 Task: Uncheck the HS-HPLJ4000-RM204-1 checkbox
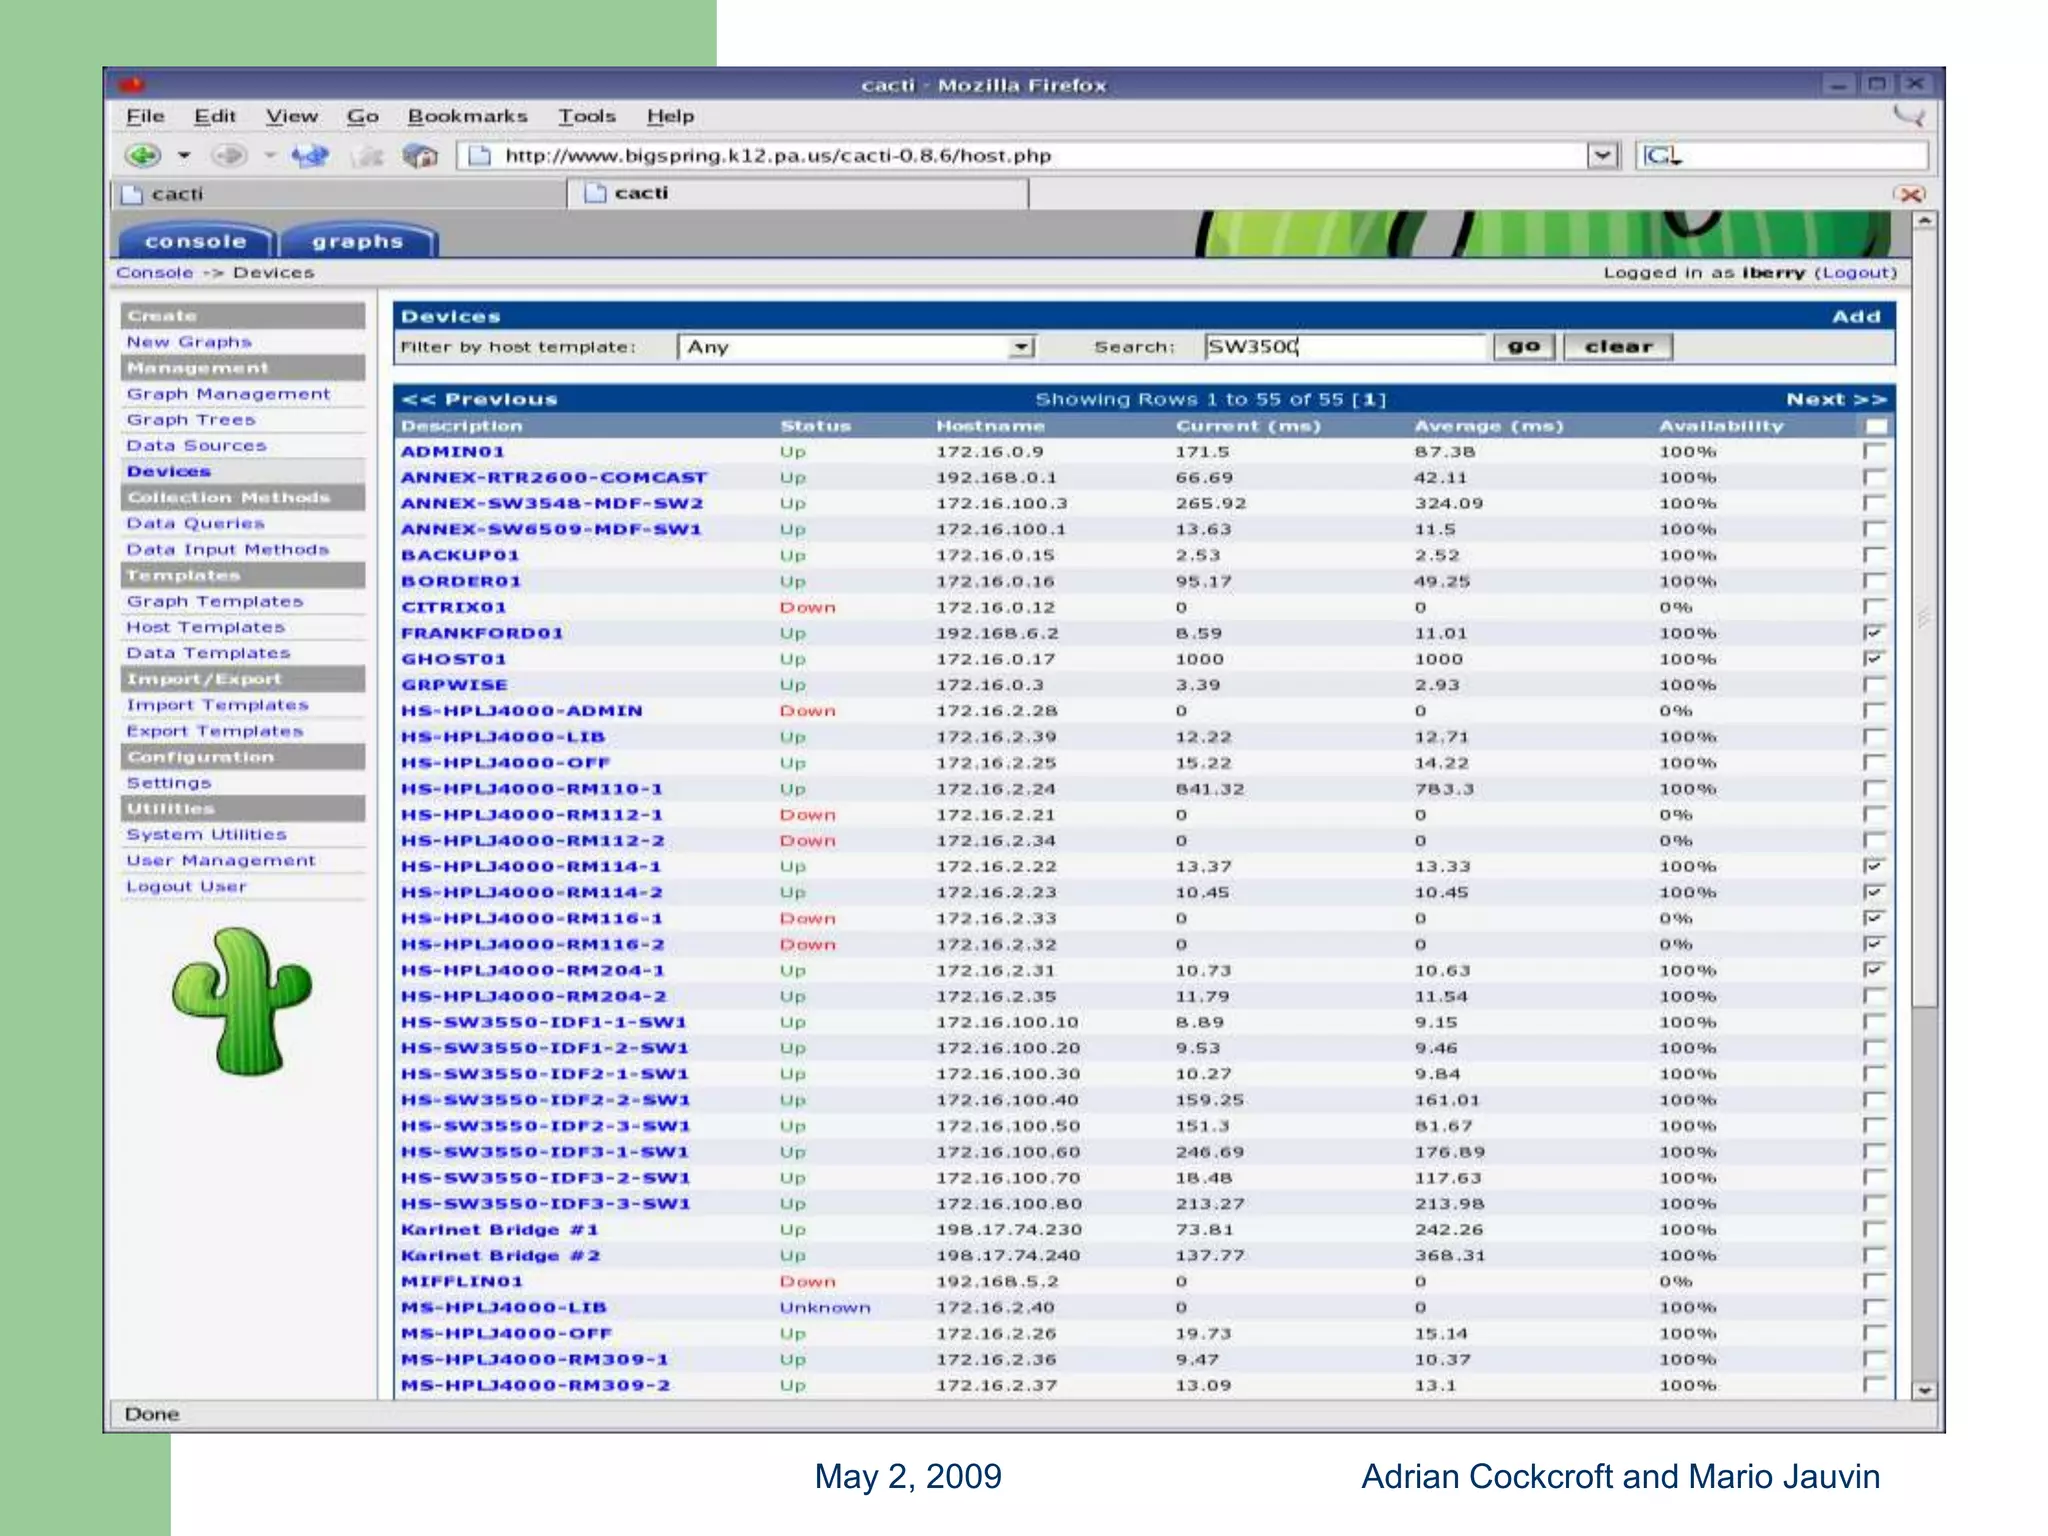1874,970
